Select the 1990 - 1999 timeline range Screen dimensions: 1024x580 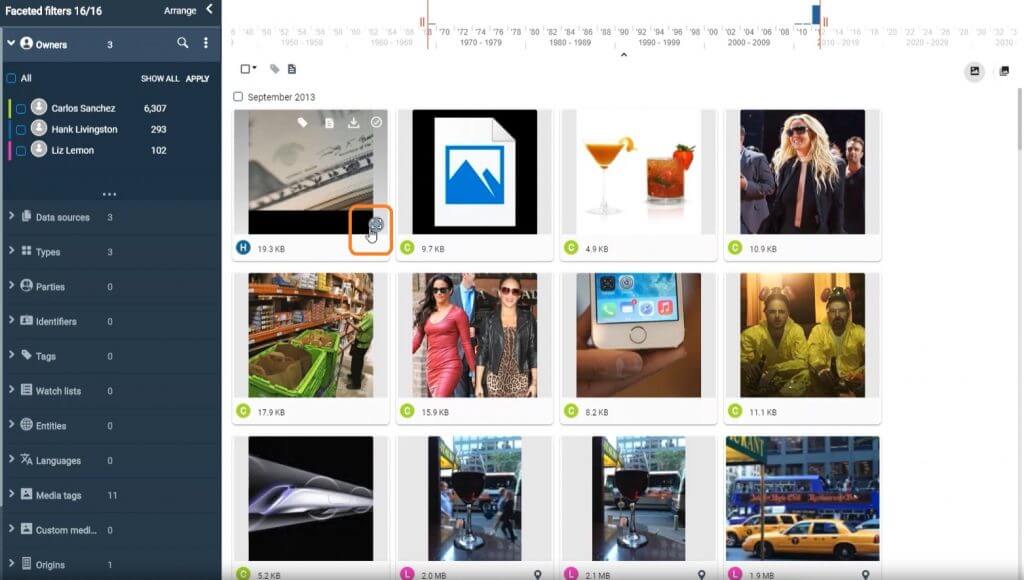pyautogui.click(x=659, y=42)
